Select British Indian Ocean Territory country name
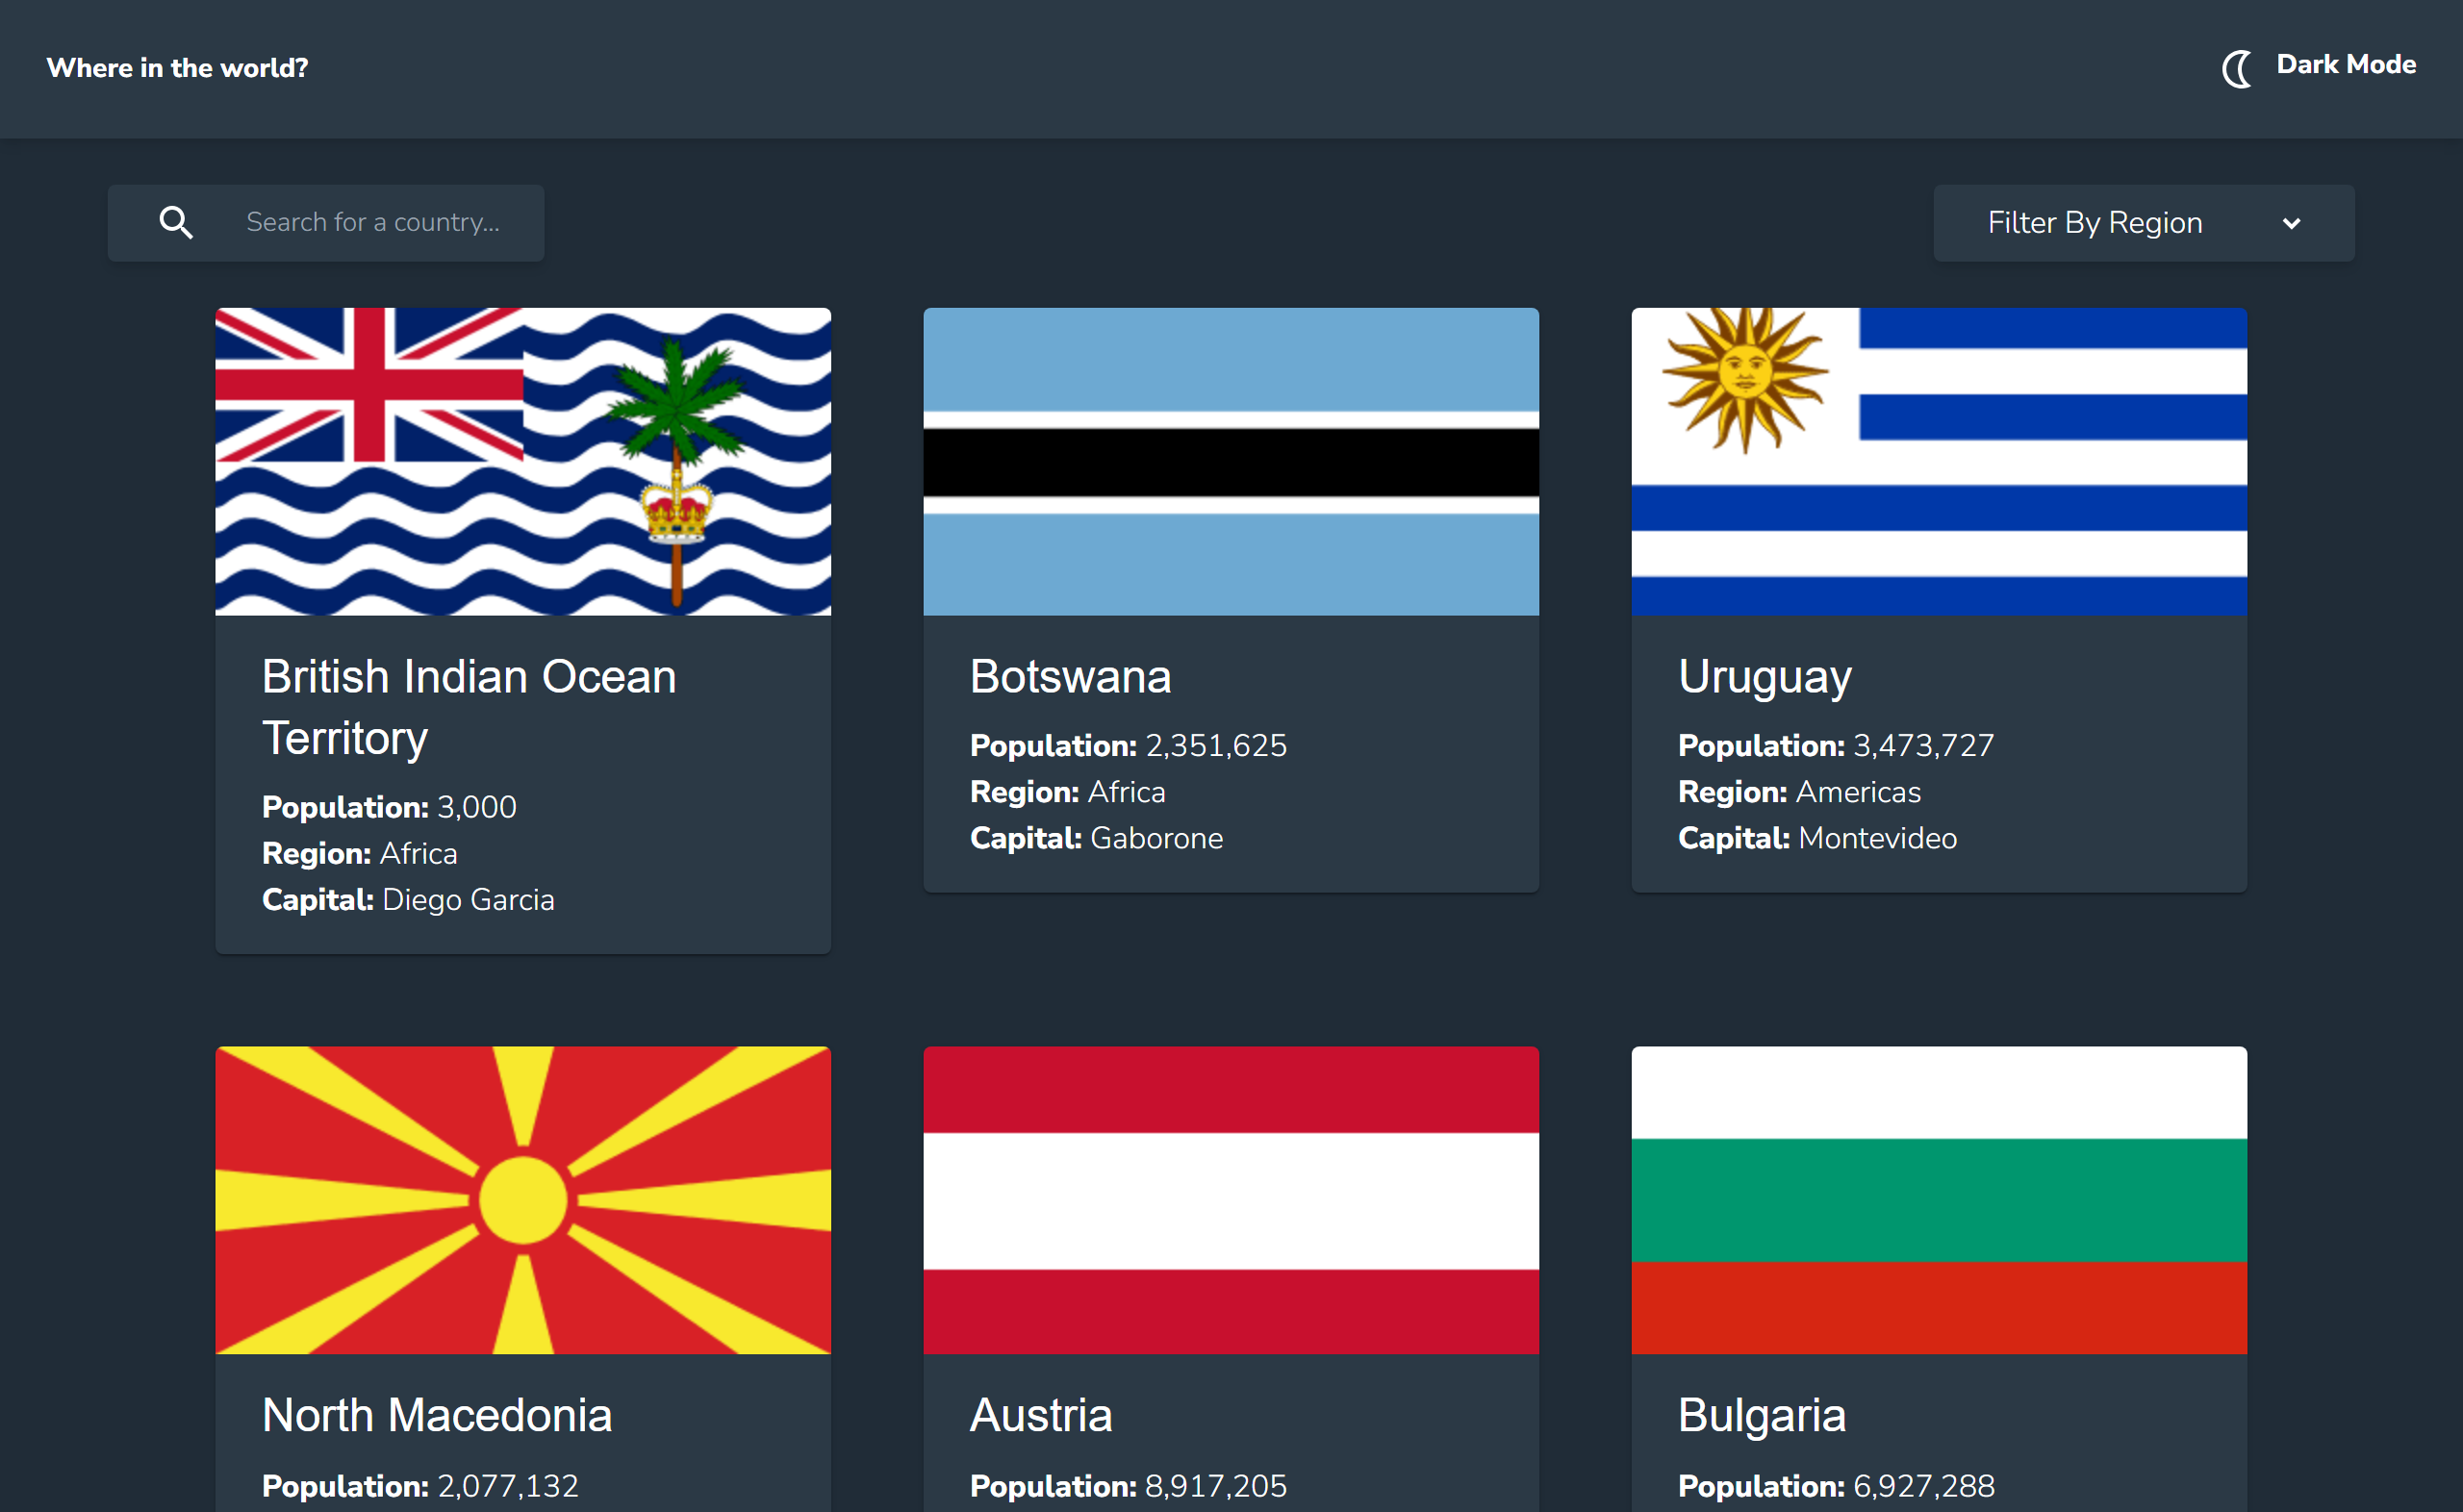This screenshot has height=1512, width=2463. (x=469, y=707)
